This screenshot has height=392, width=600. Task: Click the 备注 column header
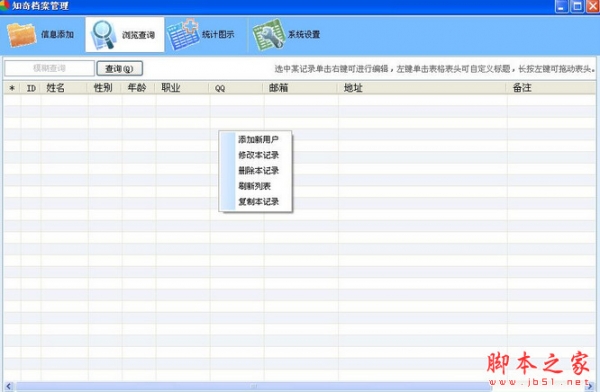tap(551, 88)
